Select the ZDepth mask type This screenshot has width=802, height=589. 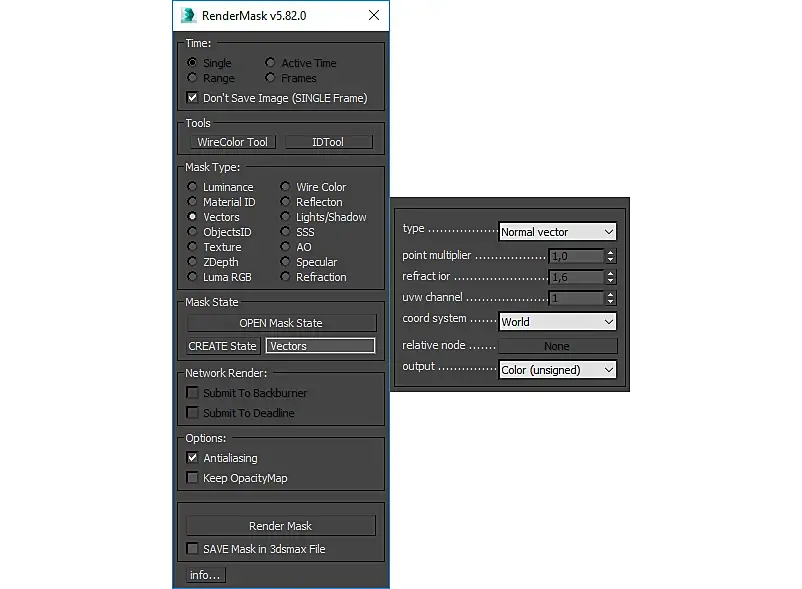(192, 262)
